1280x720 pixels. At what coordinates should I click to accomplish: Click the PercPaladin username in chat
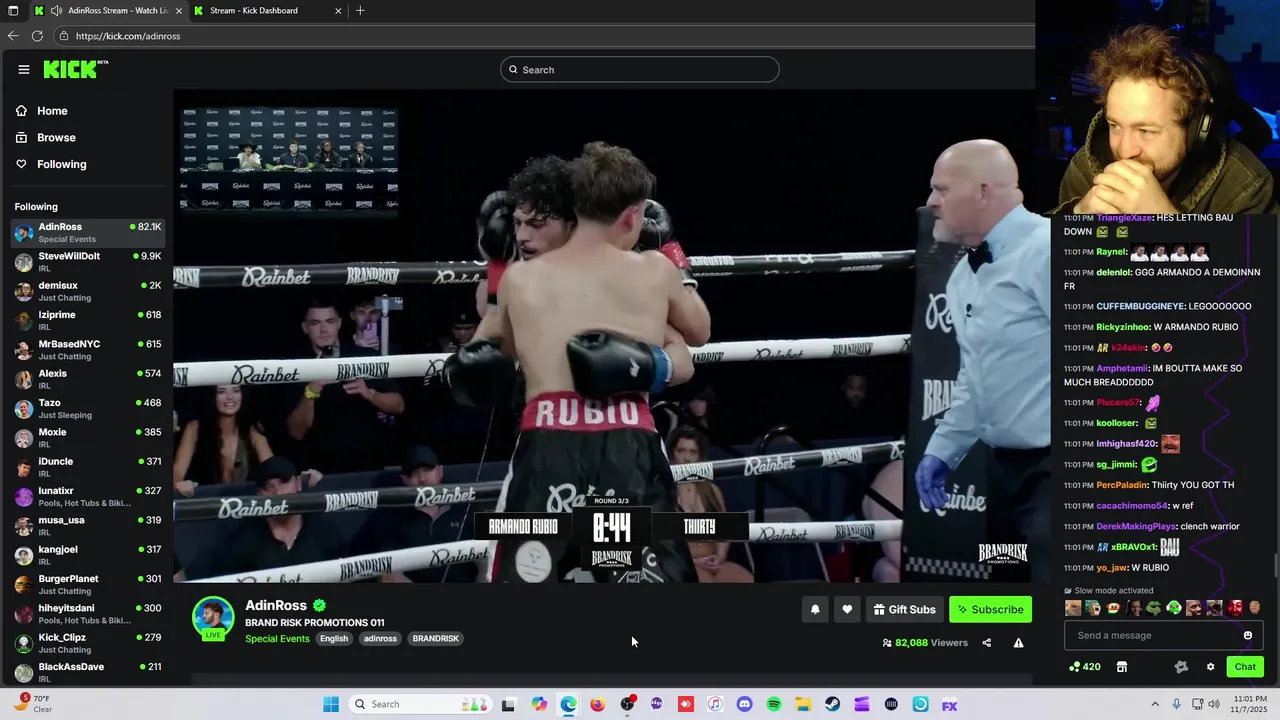tap(1122, 485)
